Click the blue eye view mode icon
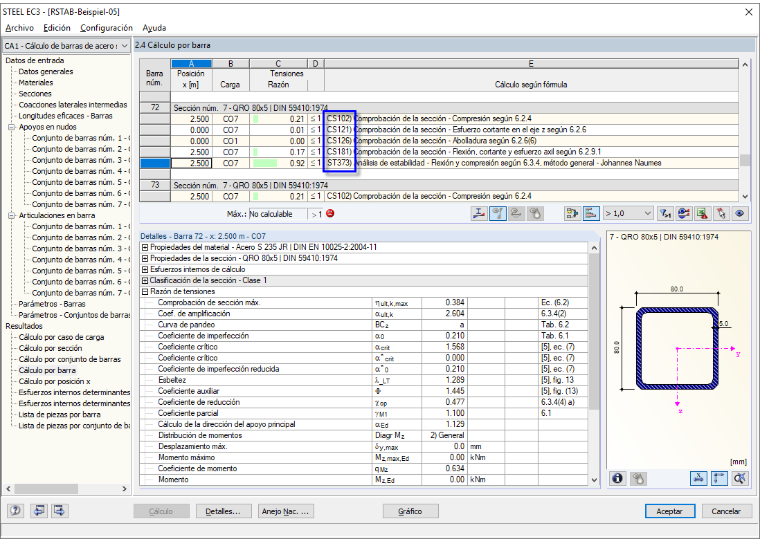Image resolution: width=760 pixels, height=542 pixels. click(x=740, y=213)
